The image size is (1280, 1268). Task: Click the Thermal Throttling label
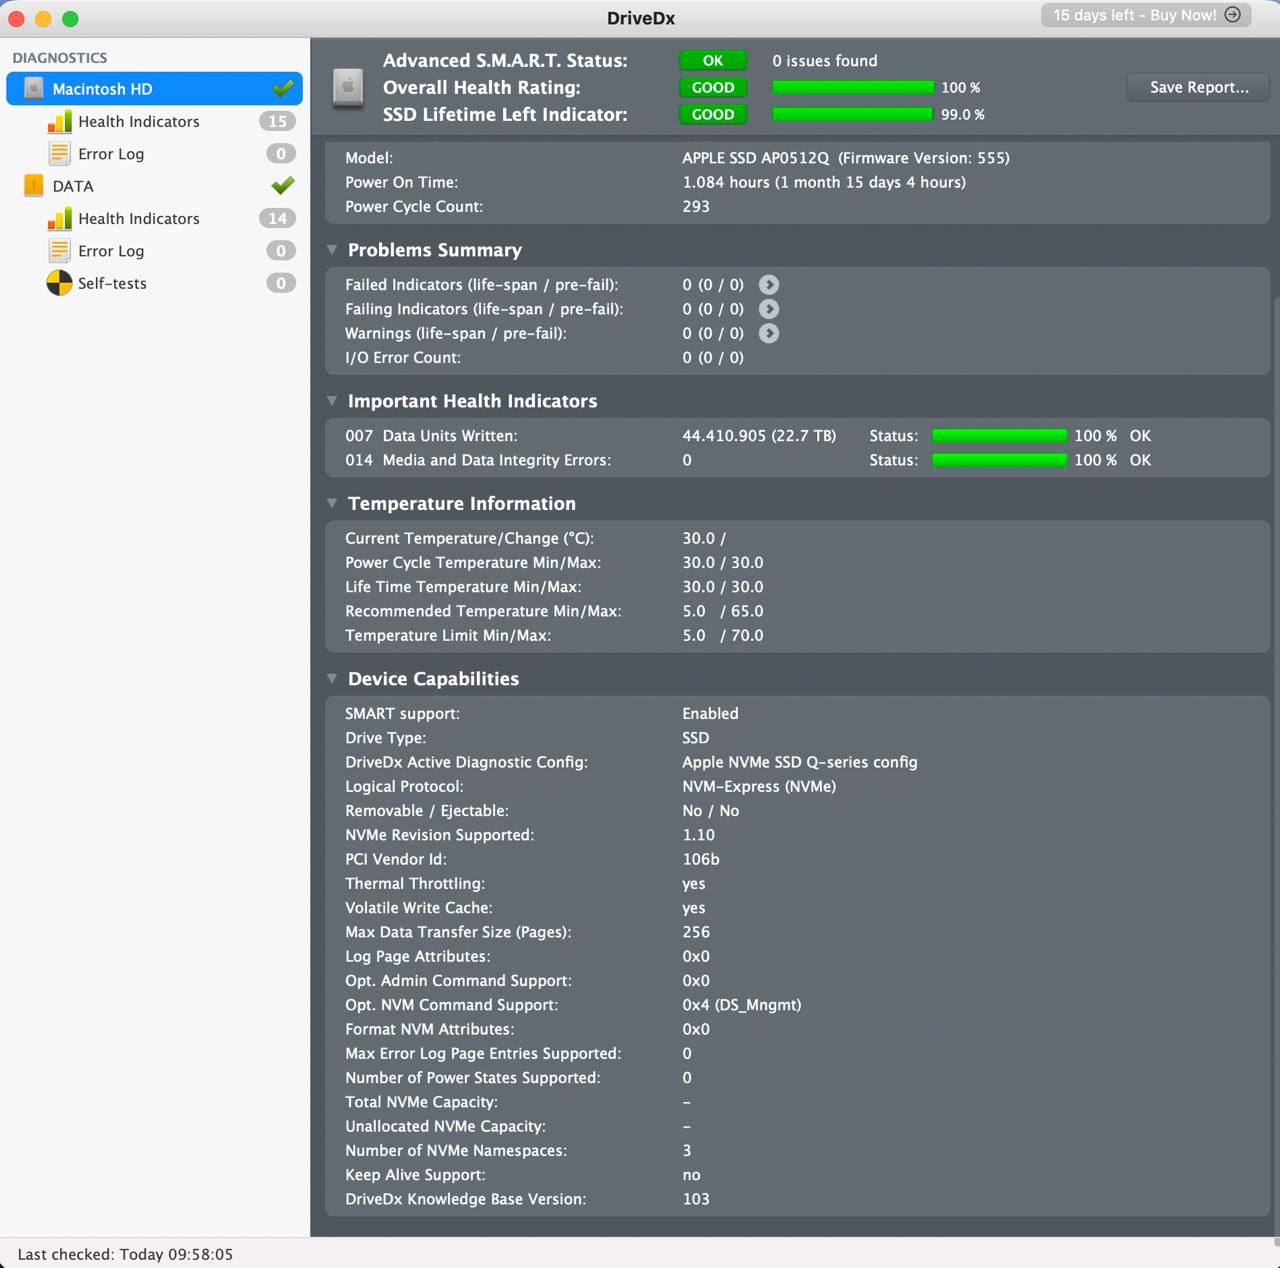(415, 884)
